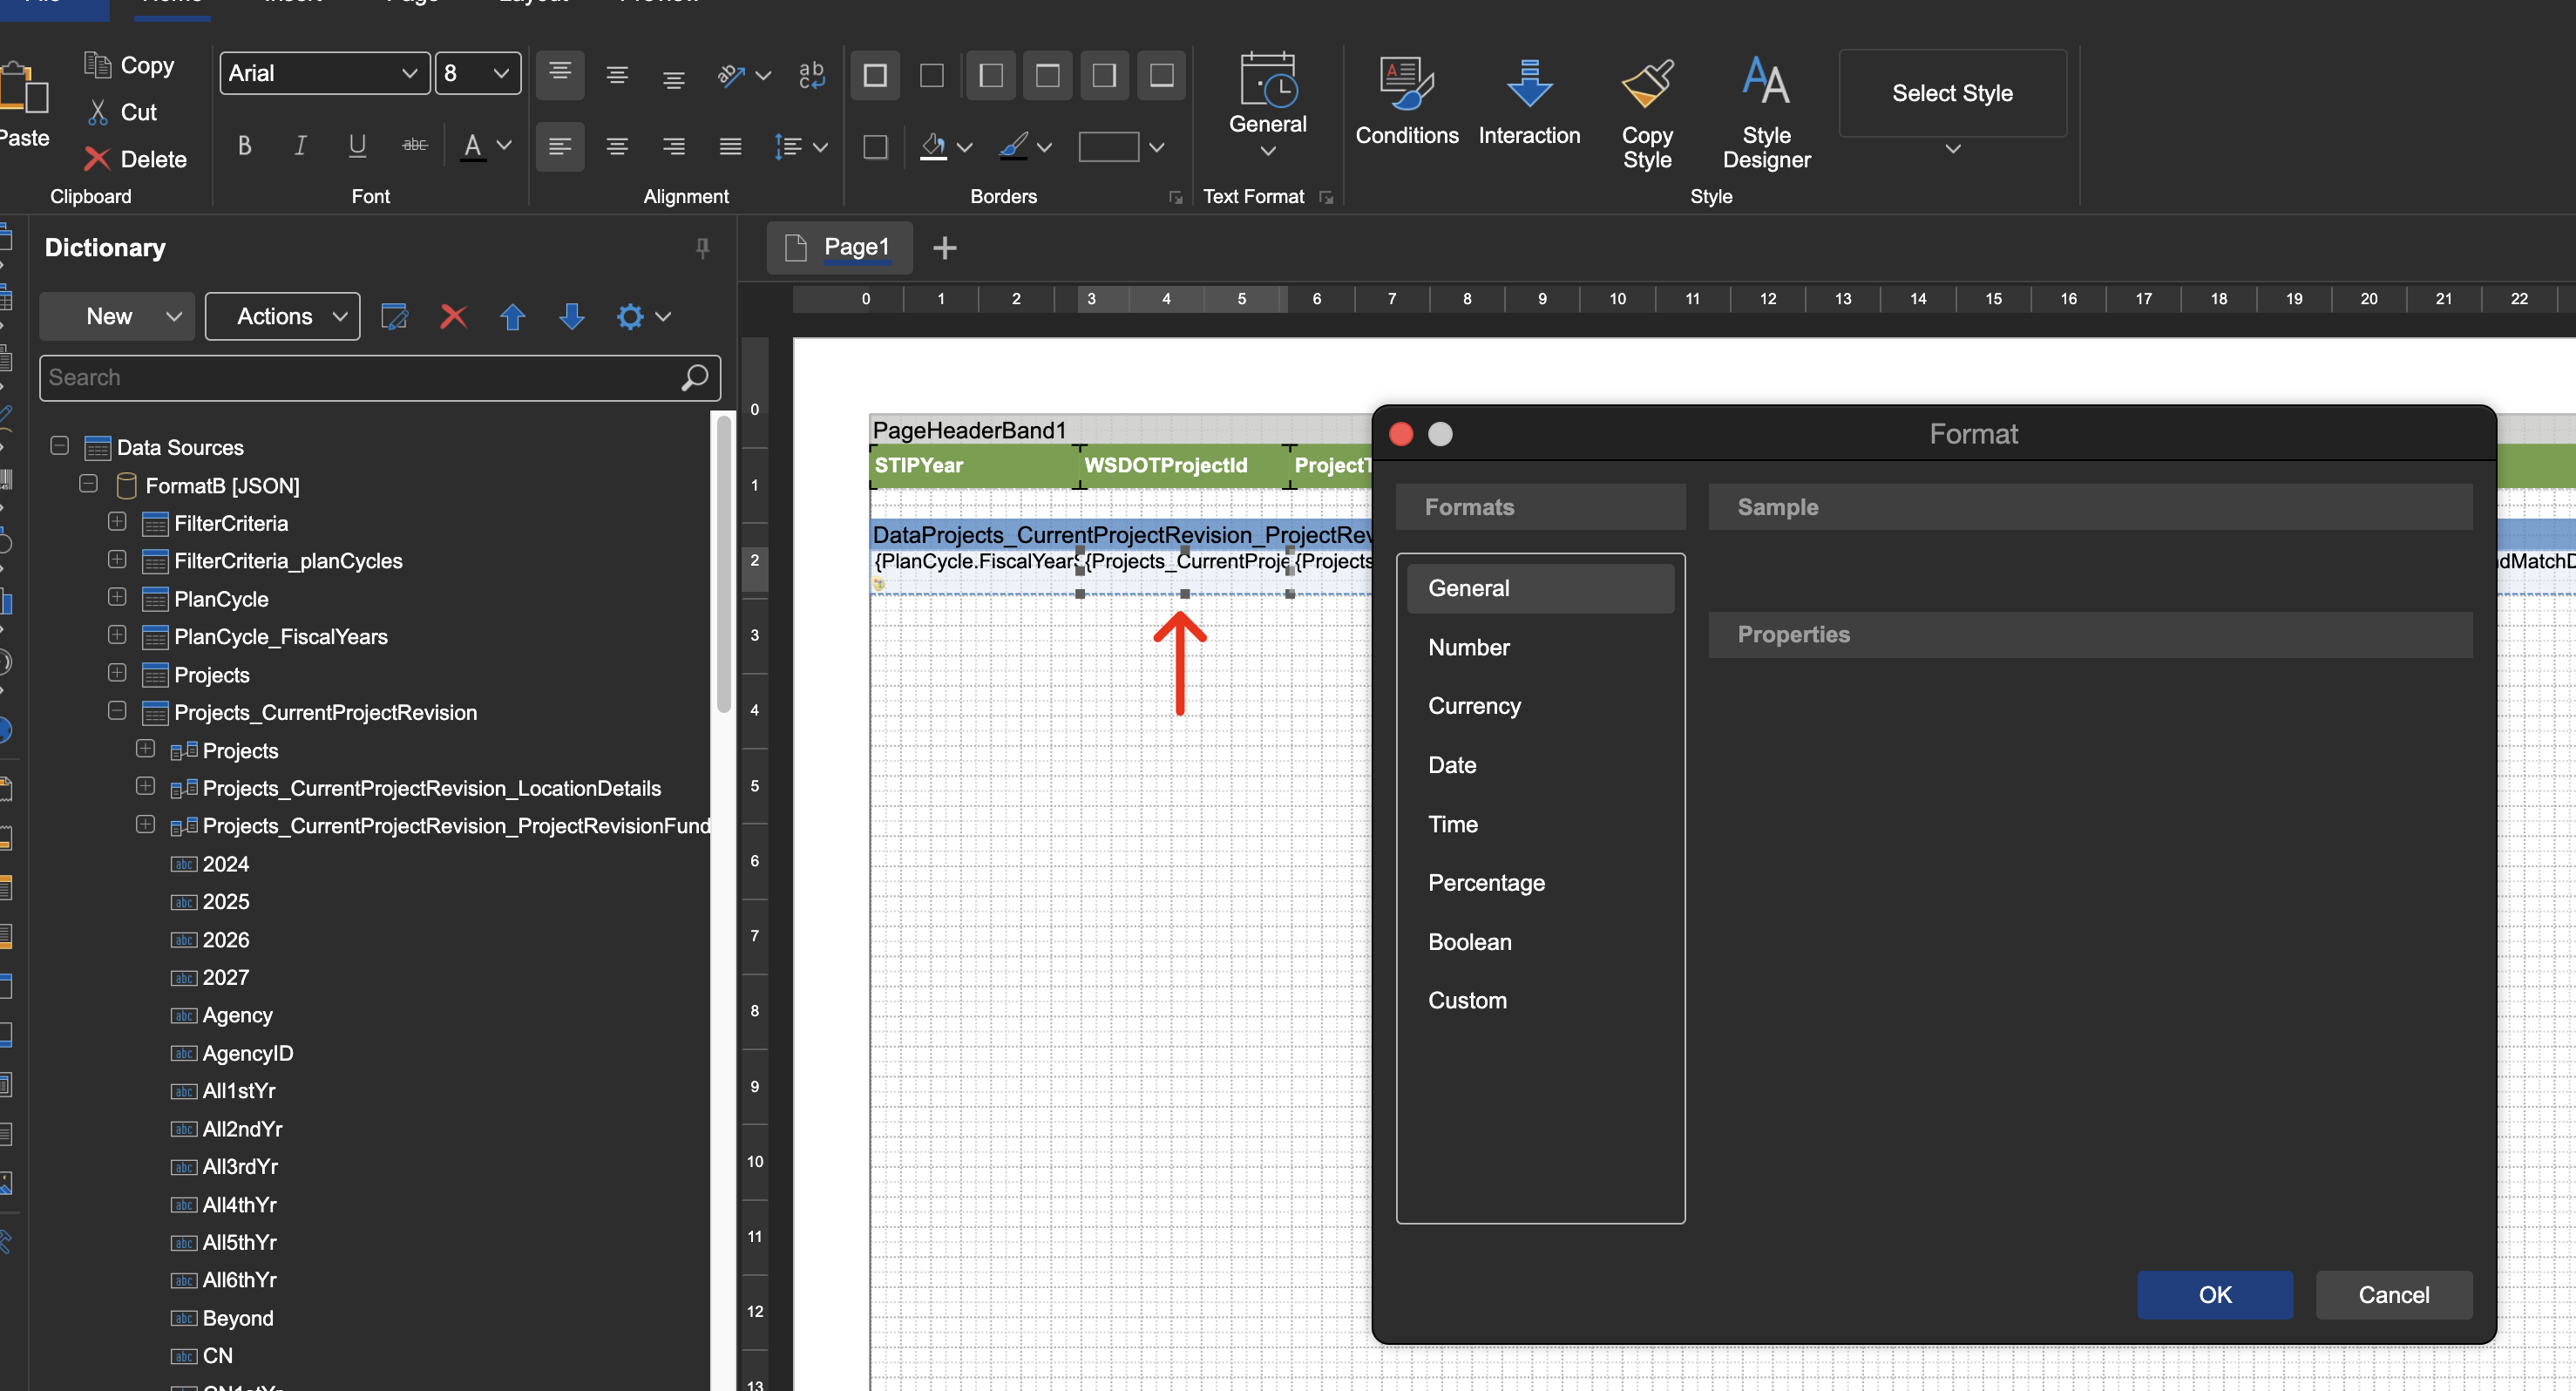Open the Conditions editor
The height and width of the screenshot is (1391, 2576).
tap(1406, 101)
